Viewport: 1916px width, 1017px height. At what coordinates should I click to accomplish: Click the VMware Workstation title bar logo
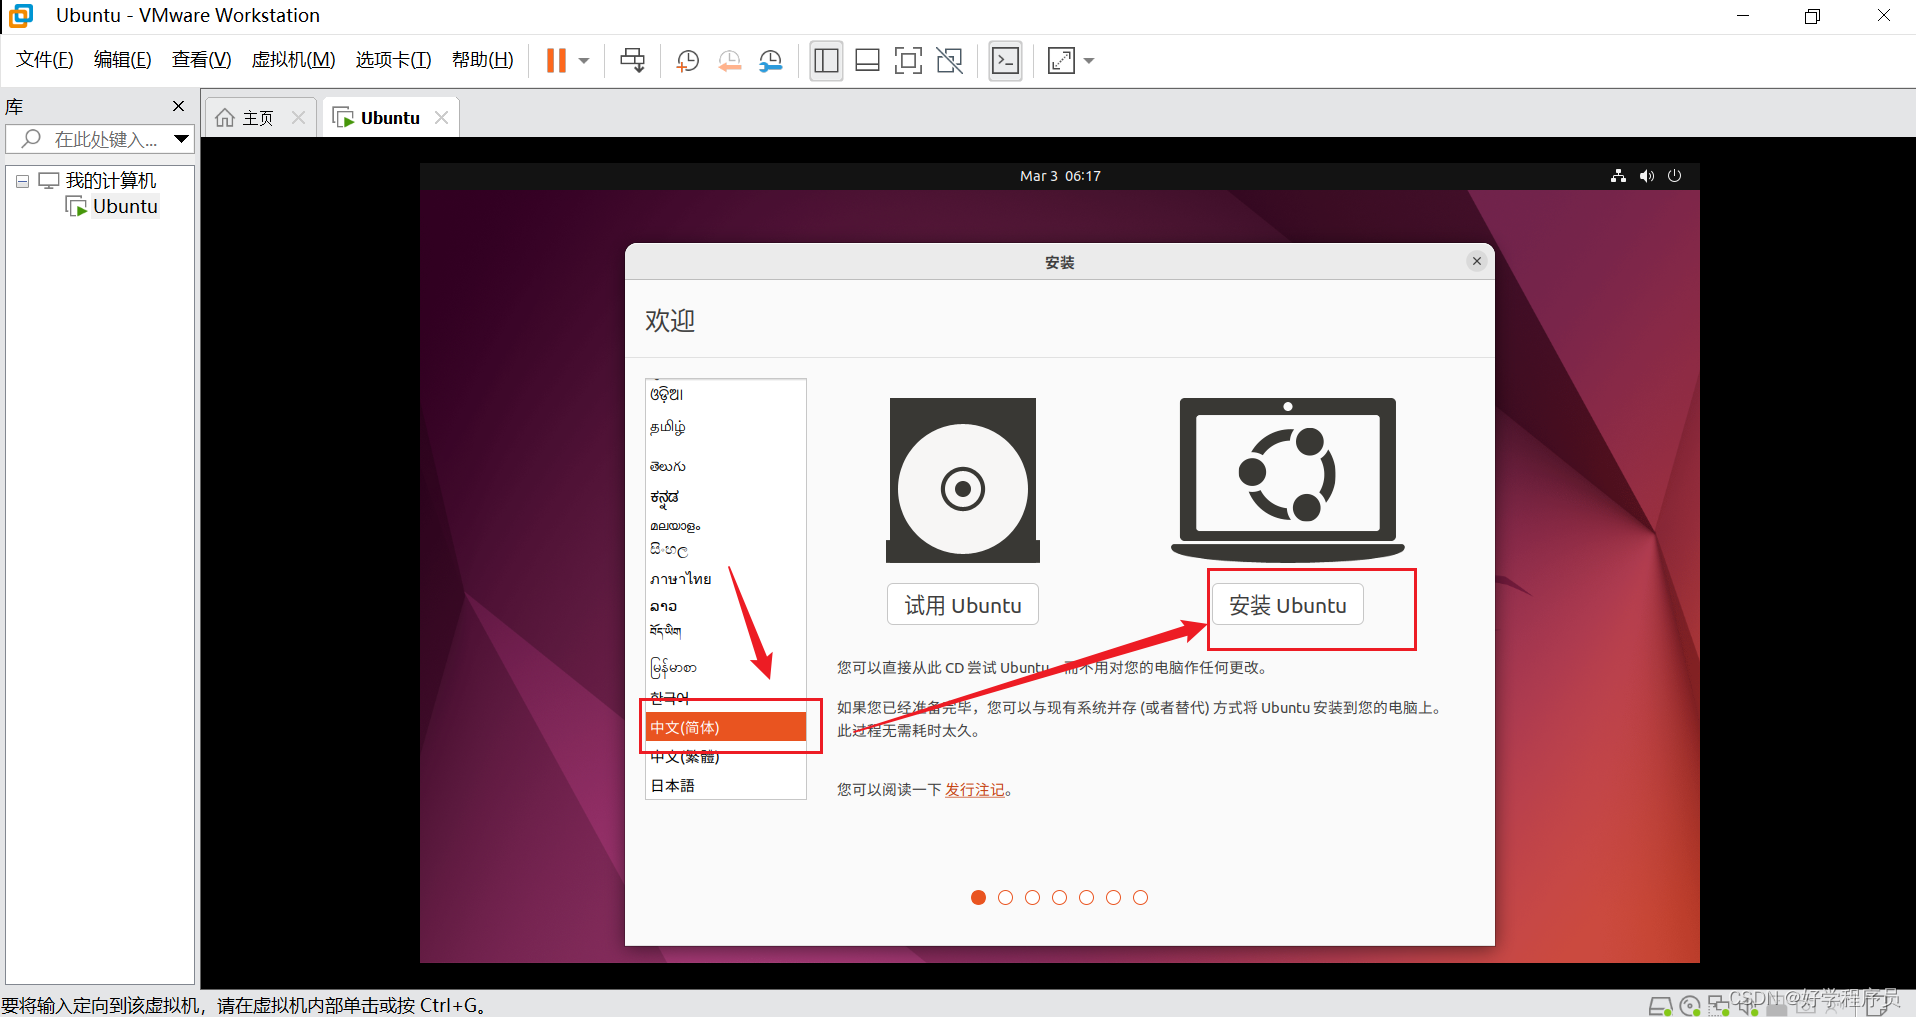tap(21, 15)
